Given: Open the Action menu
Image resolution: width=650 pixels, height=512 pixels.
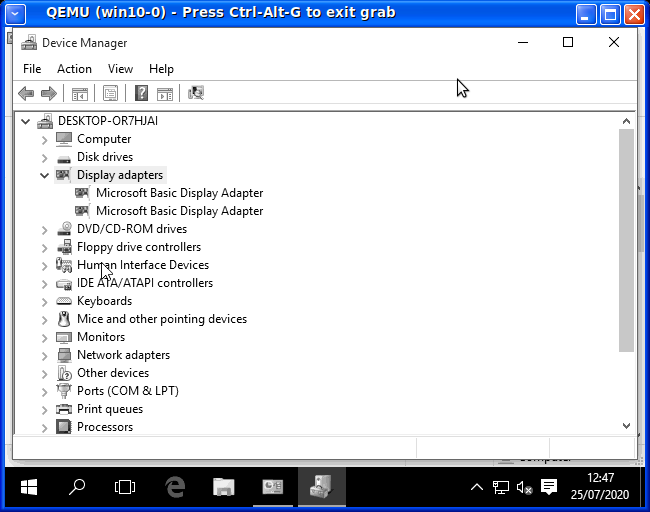Looking at the screenshot, I should 74,69.
